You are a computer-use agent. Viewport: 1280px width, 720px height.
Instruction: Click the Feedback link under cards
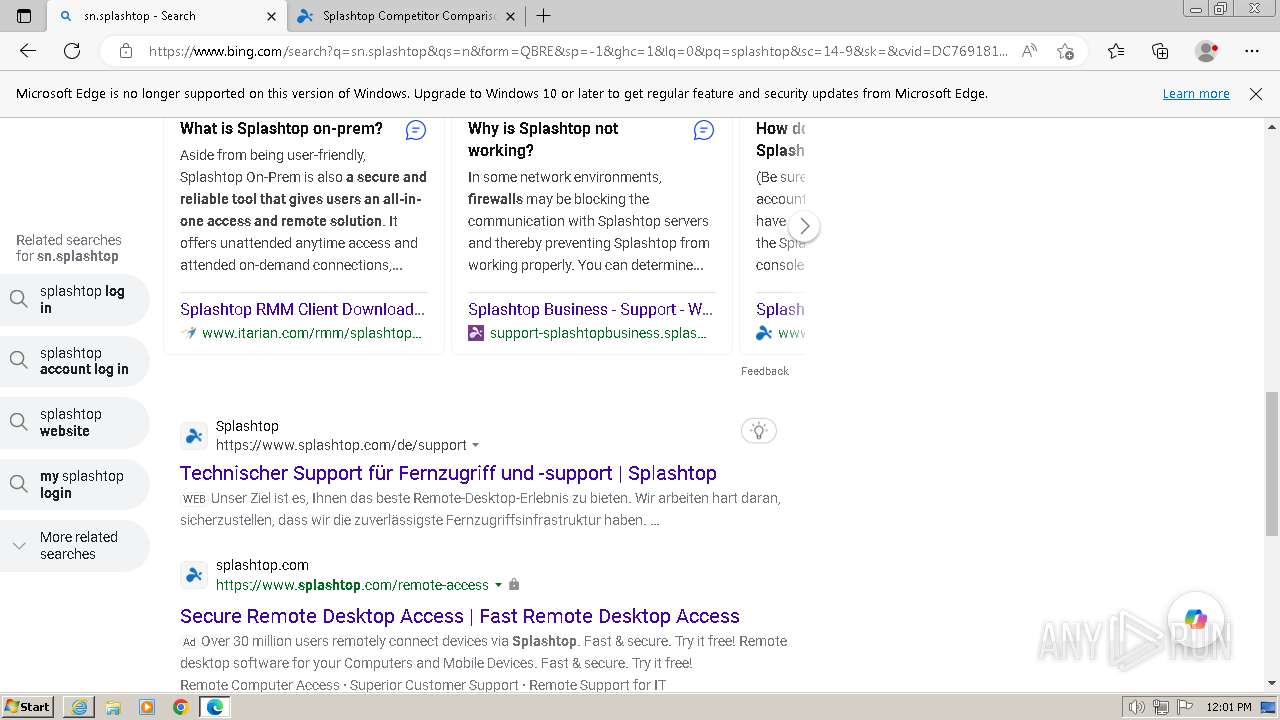point(765,371)
